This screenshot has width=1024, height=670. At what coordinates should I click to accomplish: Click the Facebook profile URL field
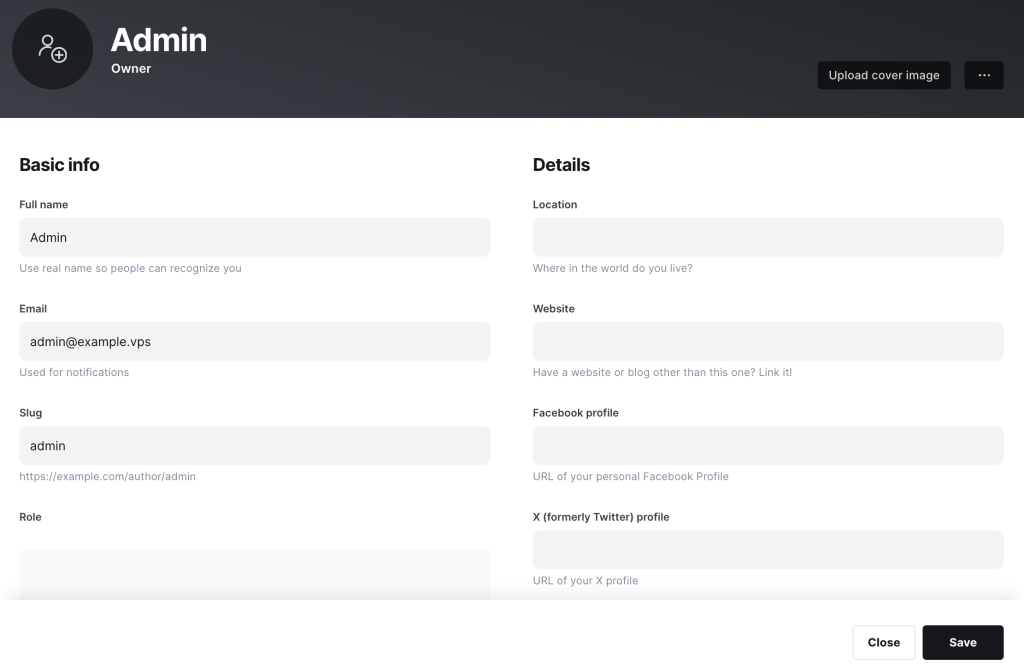tap(767, 445)
